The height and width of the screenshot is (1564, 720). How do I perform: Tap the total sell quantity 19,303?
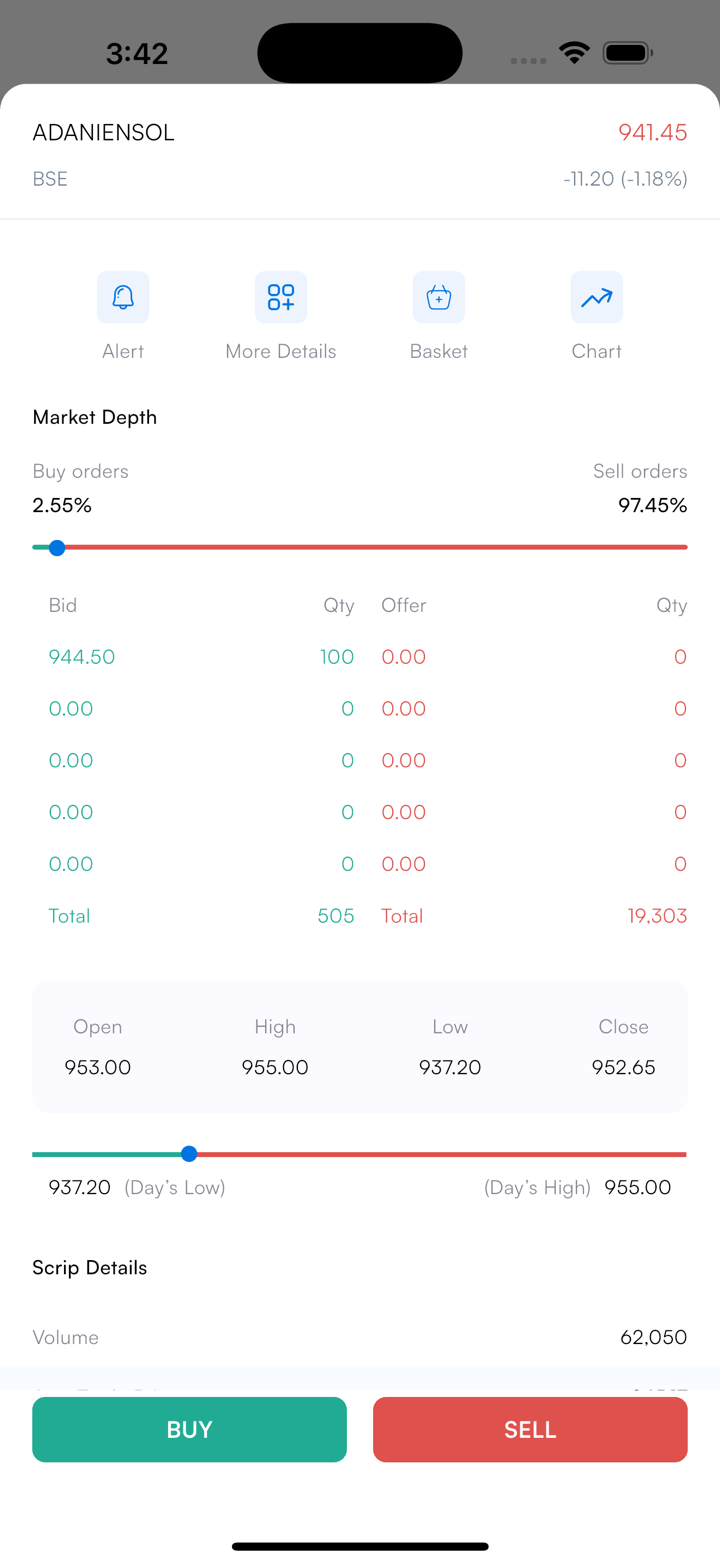coord(657,916)
